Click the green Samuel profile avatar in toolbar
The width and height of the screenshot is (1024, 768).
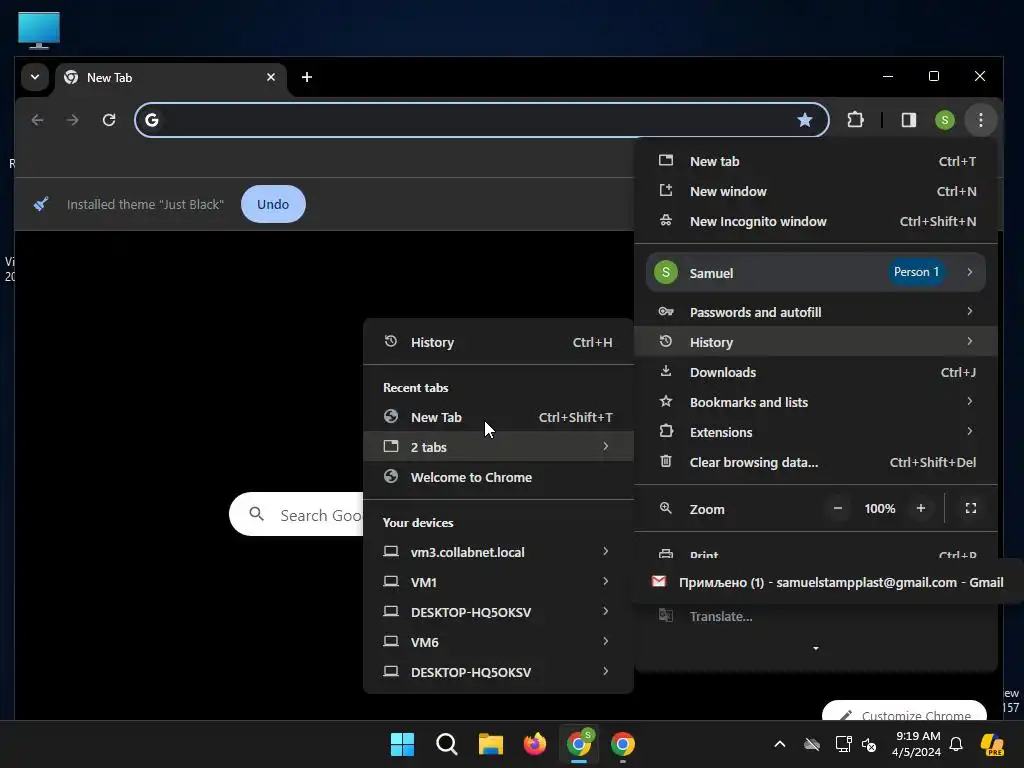point(944,120)
